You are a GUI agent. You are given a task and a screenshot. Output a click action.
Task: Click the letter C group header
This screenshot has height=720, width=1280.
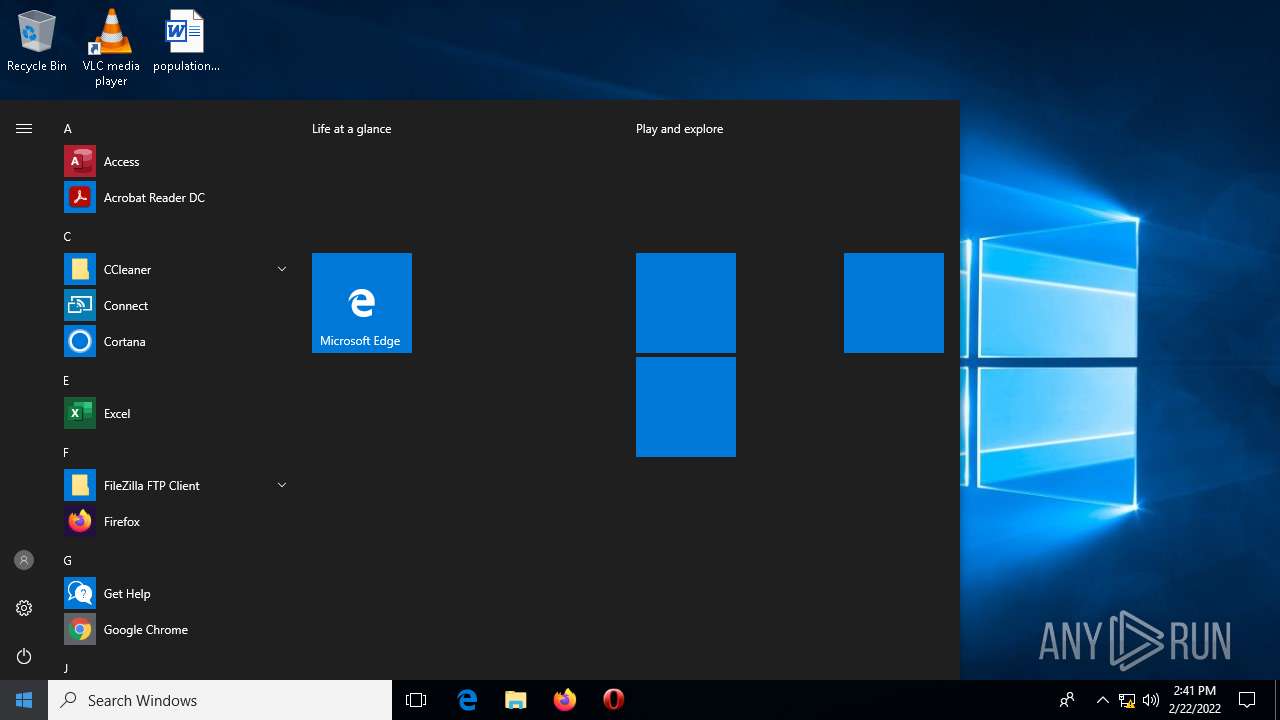tap(68, 237)
